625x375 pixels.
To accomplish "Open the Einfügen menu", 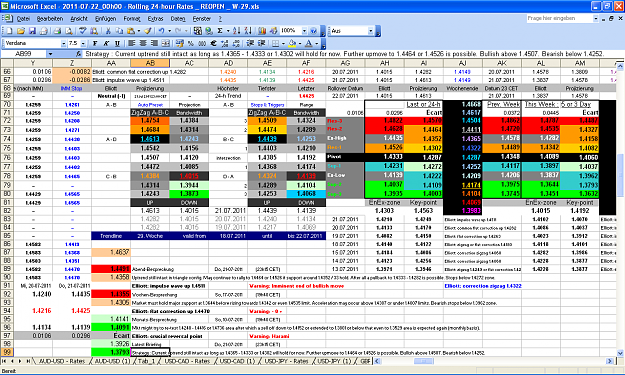I will coord(105,19).
